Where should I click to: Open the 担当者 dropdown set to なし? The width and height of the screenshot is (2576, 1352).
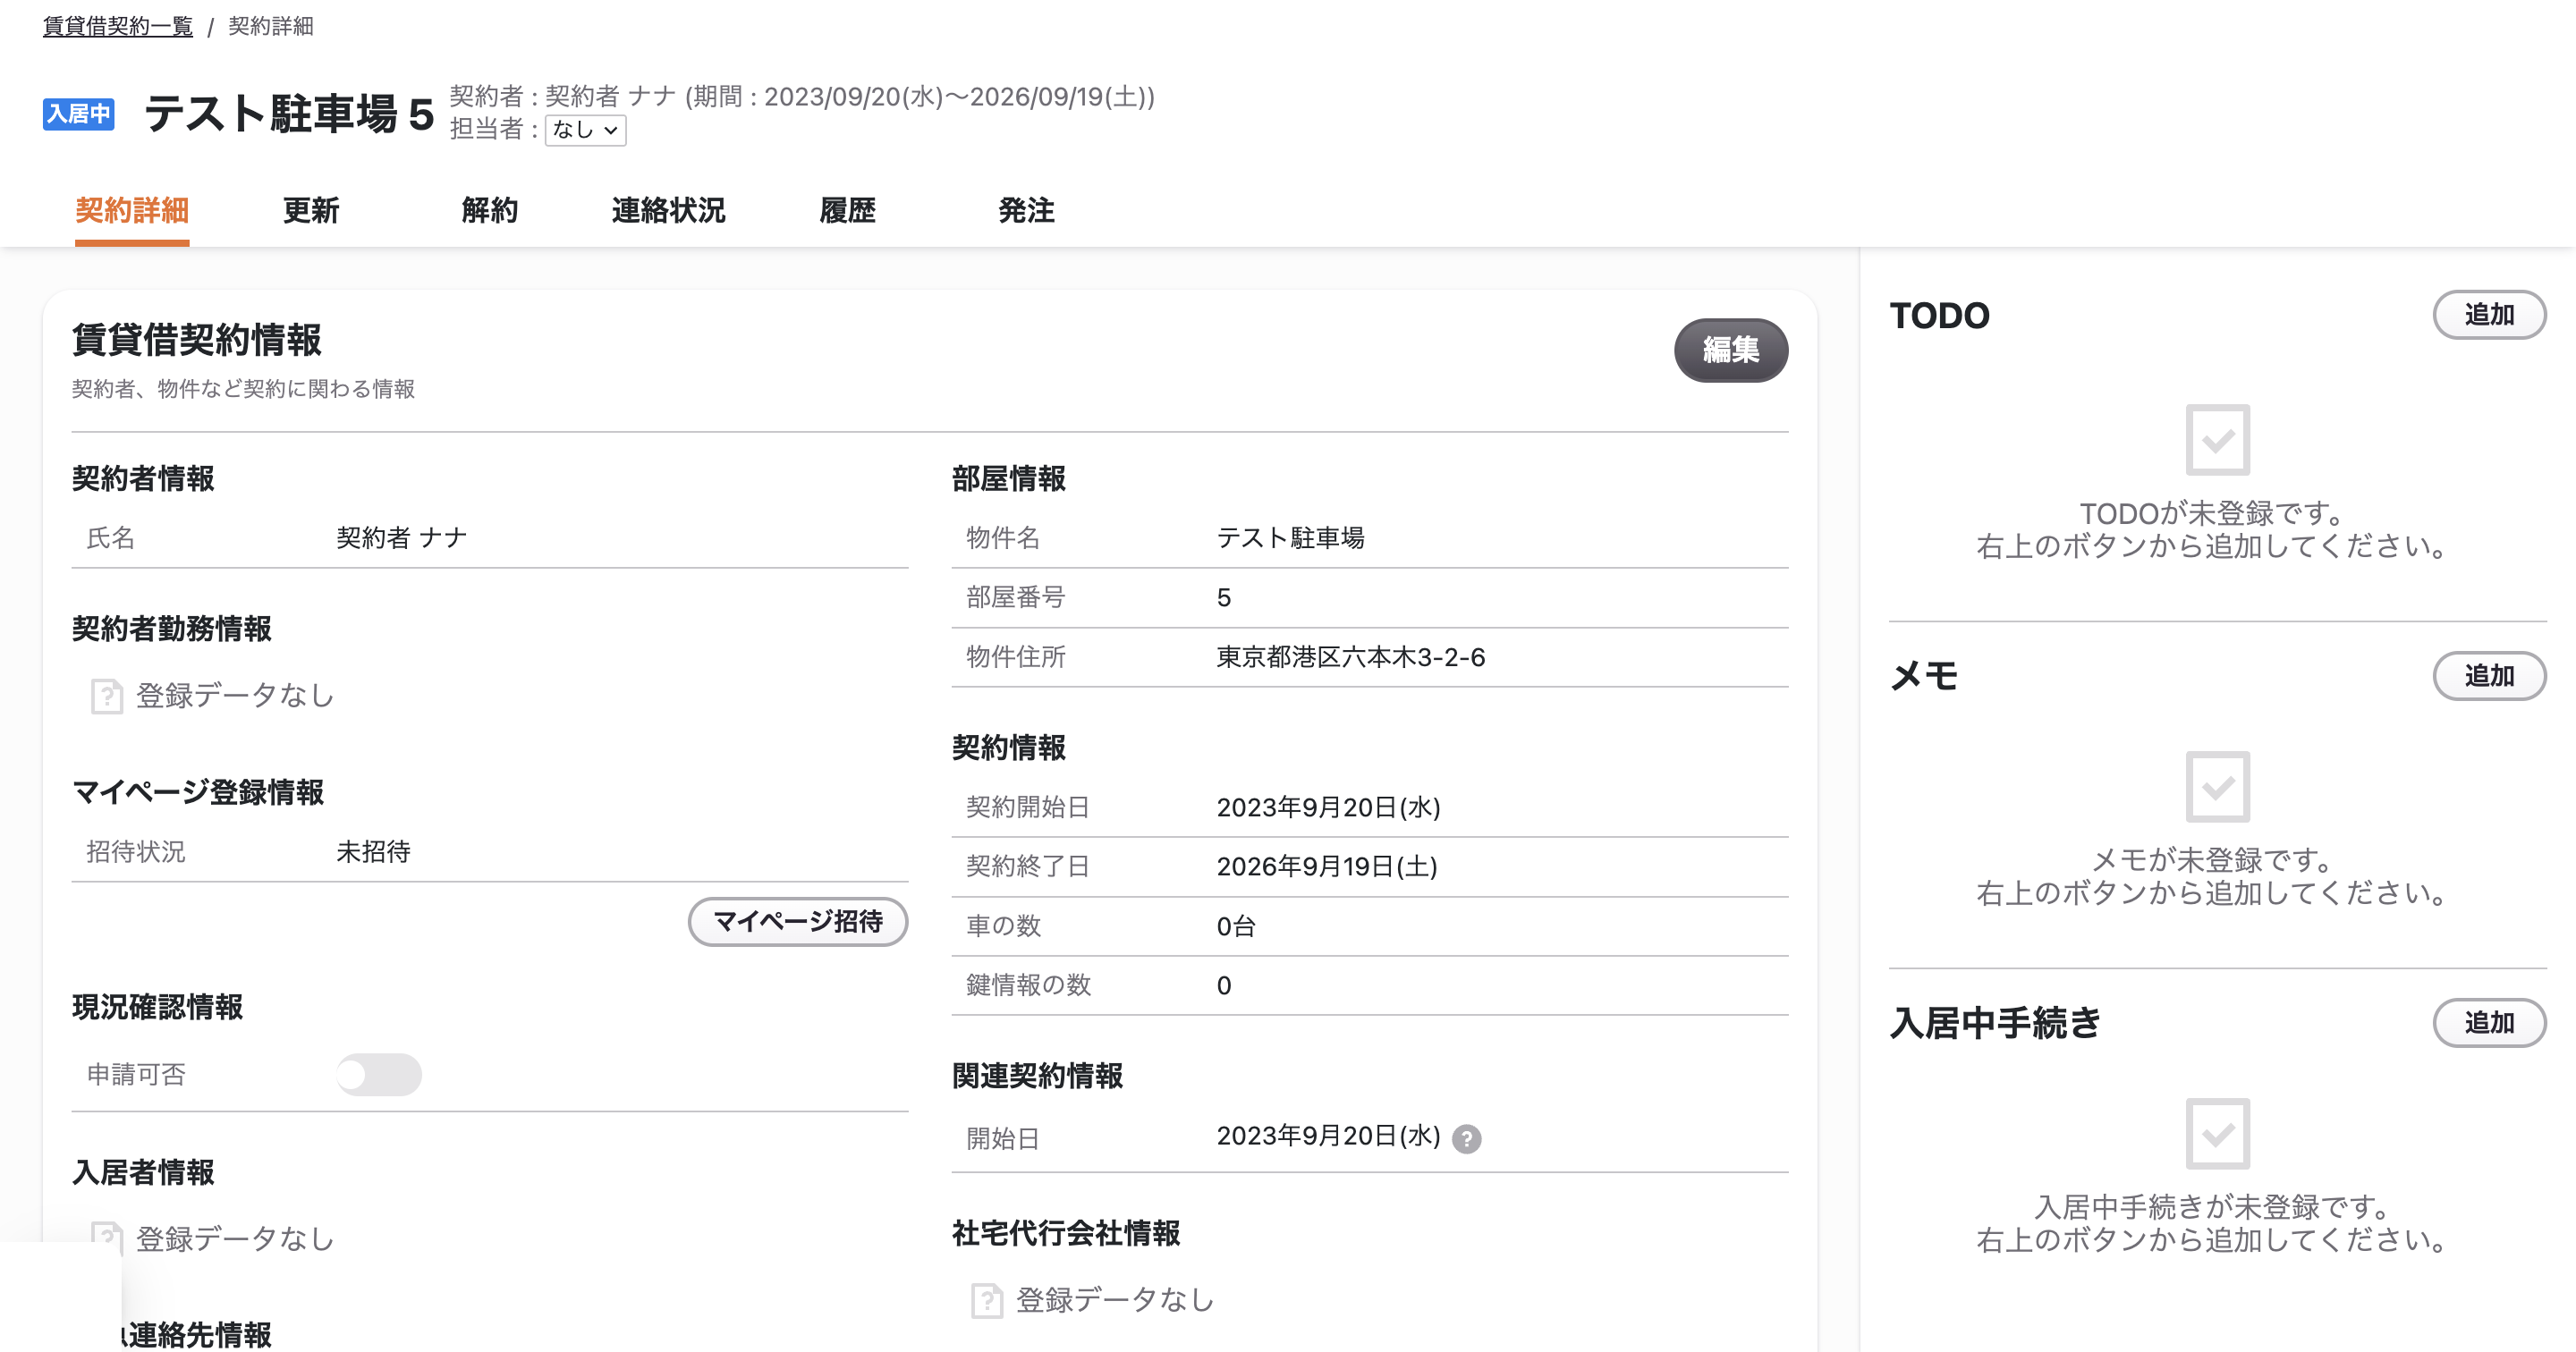pos(586,130)
